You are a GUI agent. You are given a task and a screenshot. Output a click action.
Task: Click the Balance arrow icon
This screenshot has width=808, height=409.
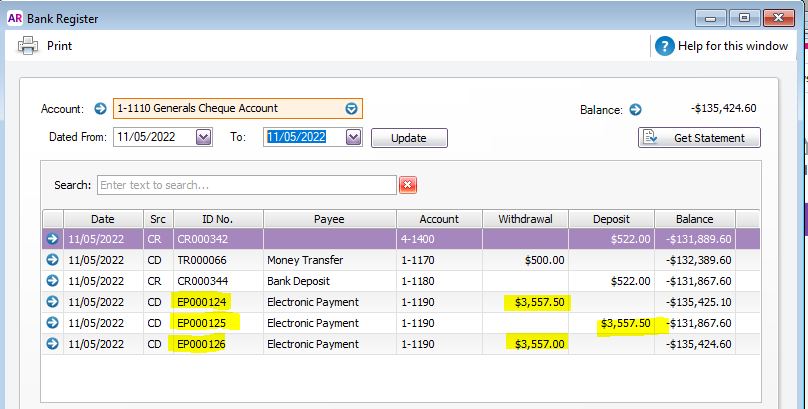(635, 110)
